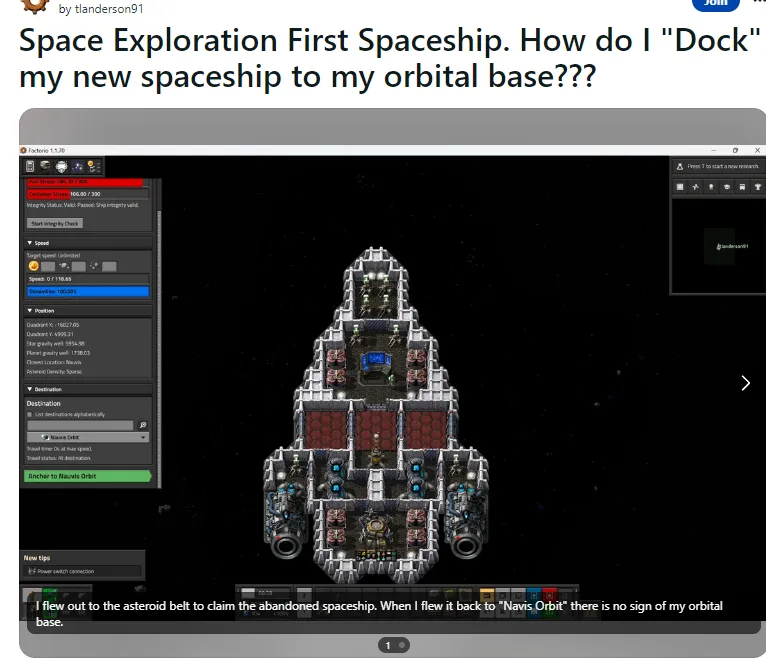Click the blue Streamline progress bar
Image resolution: width=766 pixels, height=658 pixels.
tap(88, 292)
